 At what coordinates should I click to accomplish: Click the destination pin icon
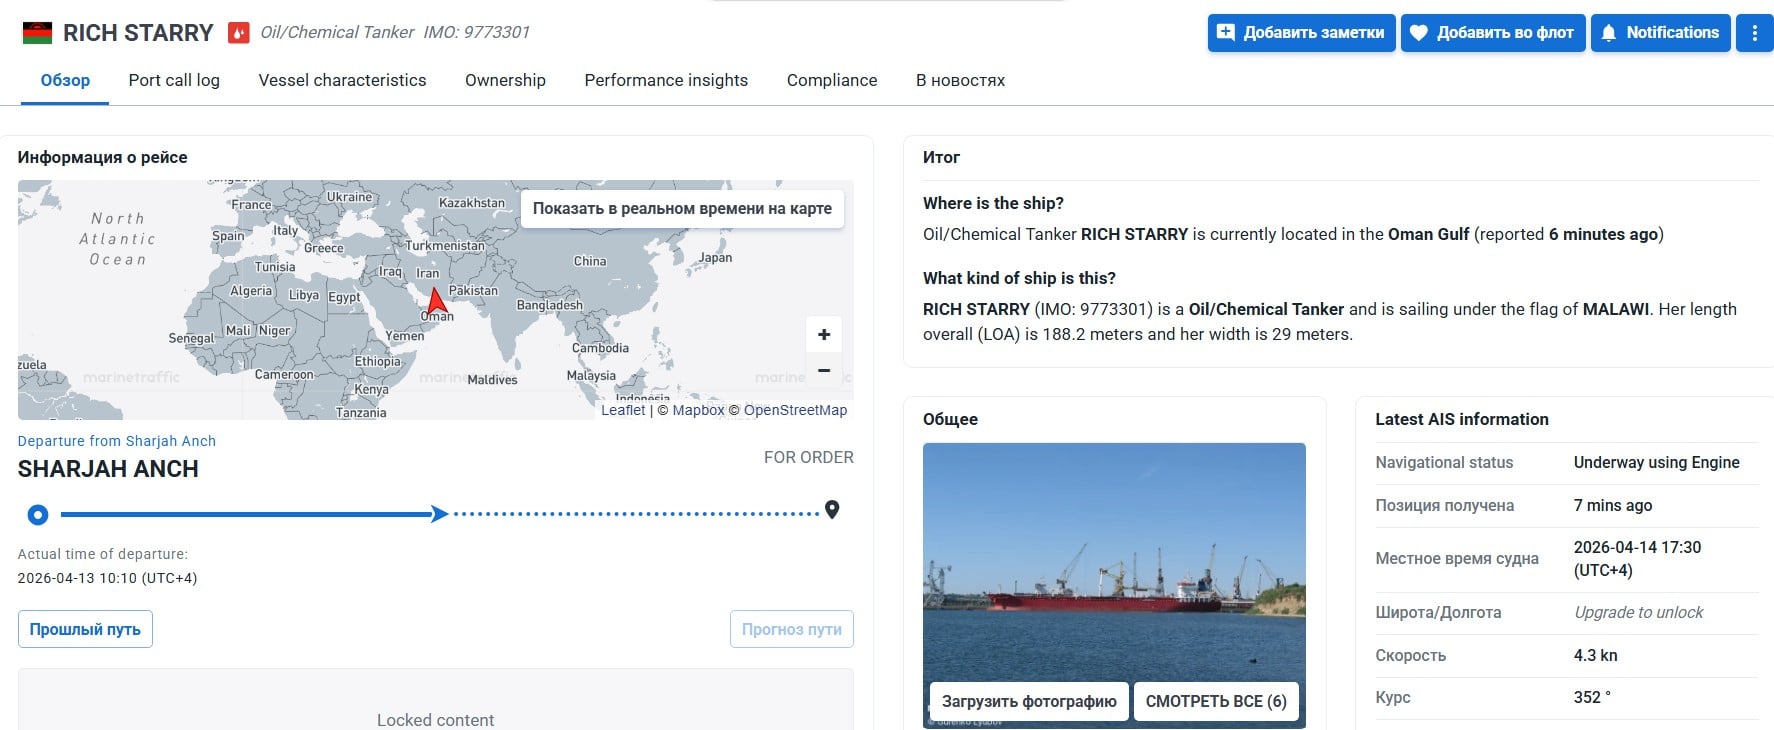point(831,510)
